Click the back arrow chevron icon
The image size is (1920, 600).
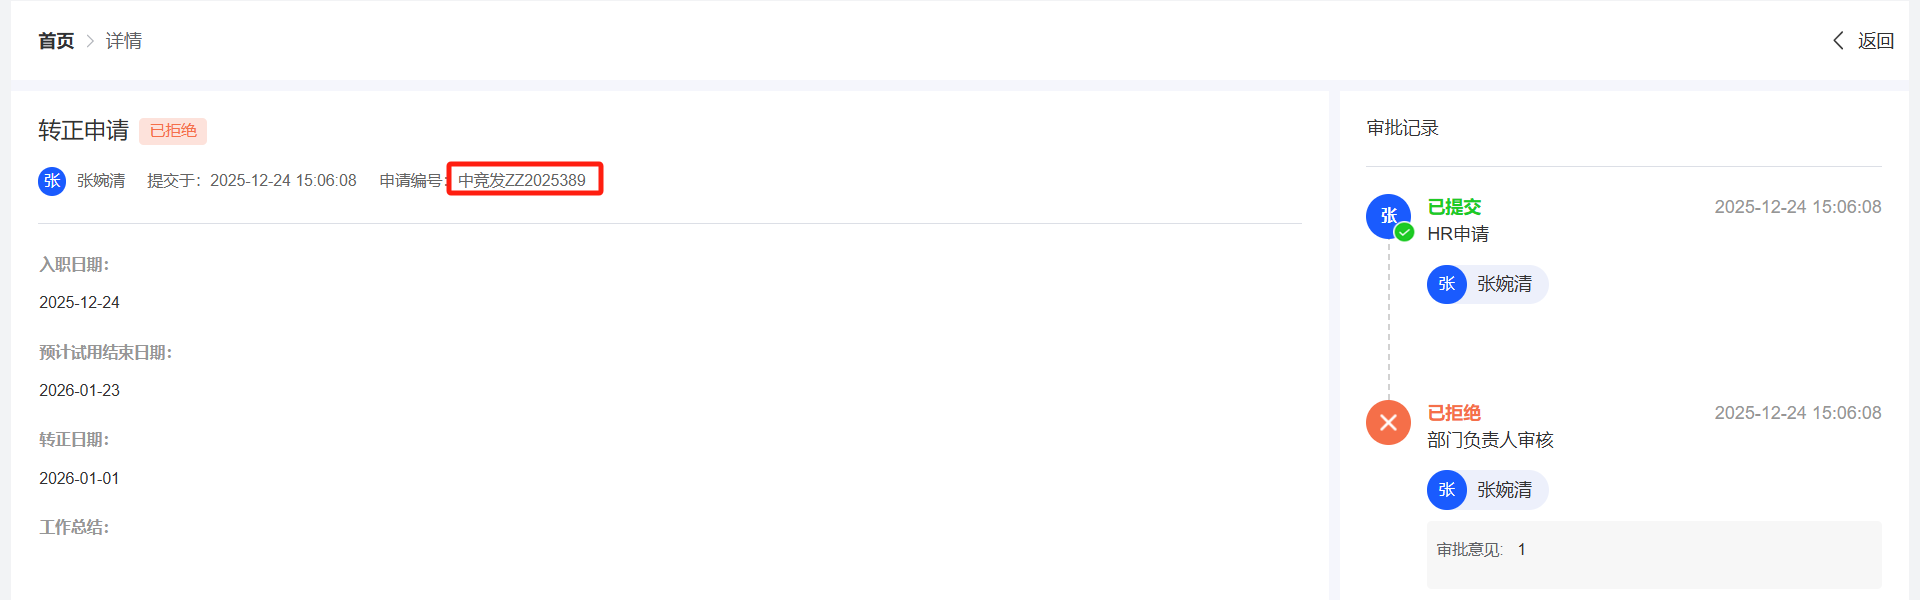(x=1838, y=41)
